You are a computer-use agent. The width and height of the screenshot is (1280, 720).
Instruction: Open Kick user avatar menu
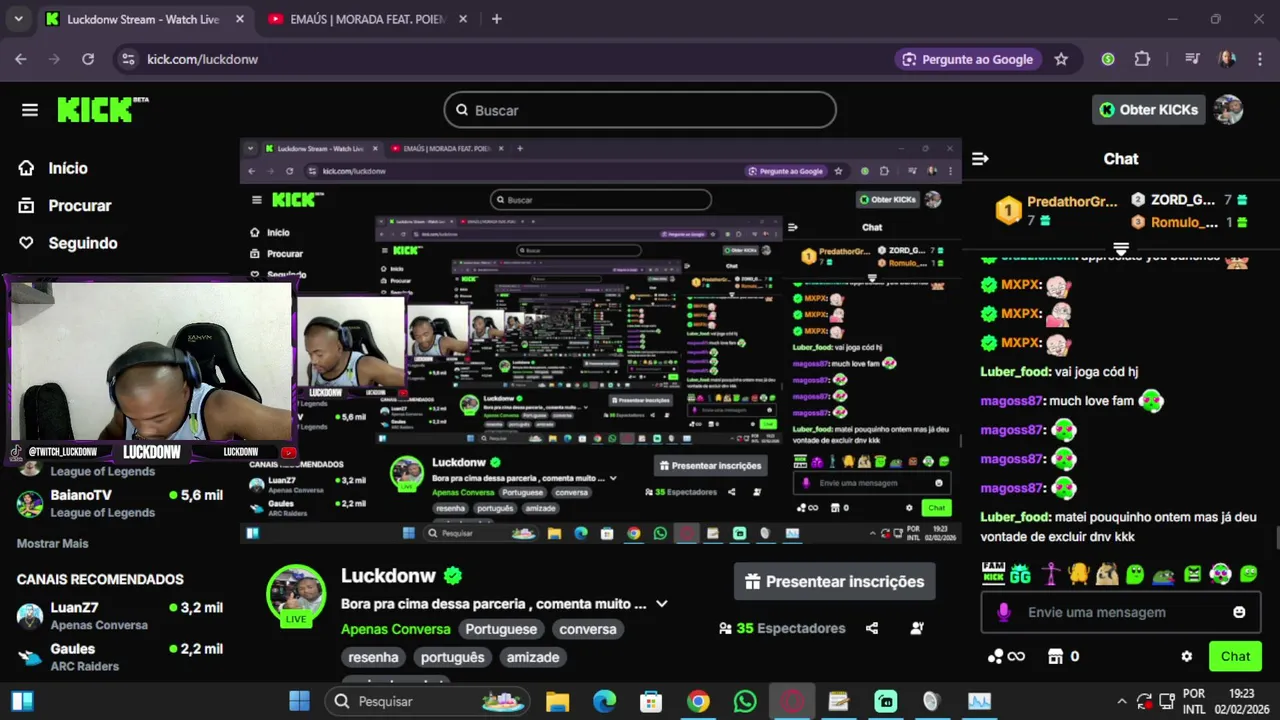(x=1228, y=110)
